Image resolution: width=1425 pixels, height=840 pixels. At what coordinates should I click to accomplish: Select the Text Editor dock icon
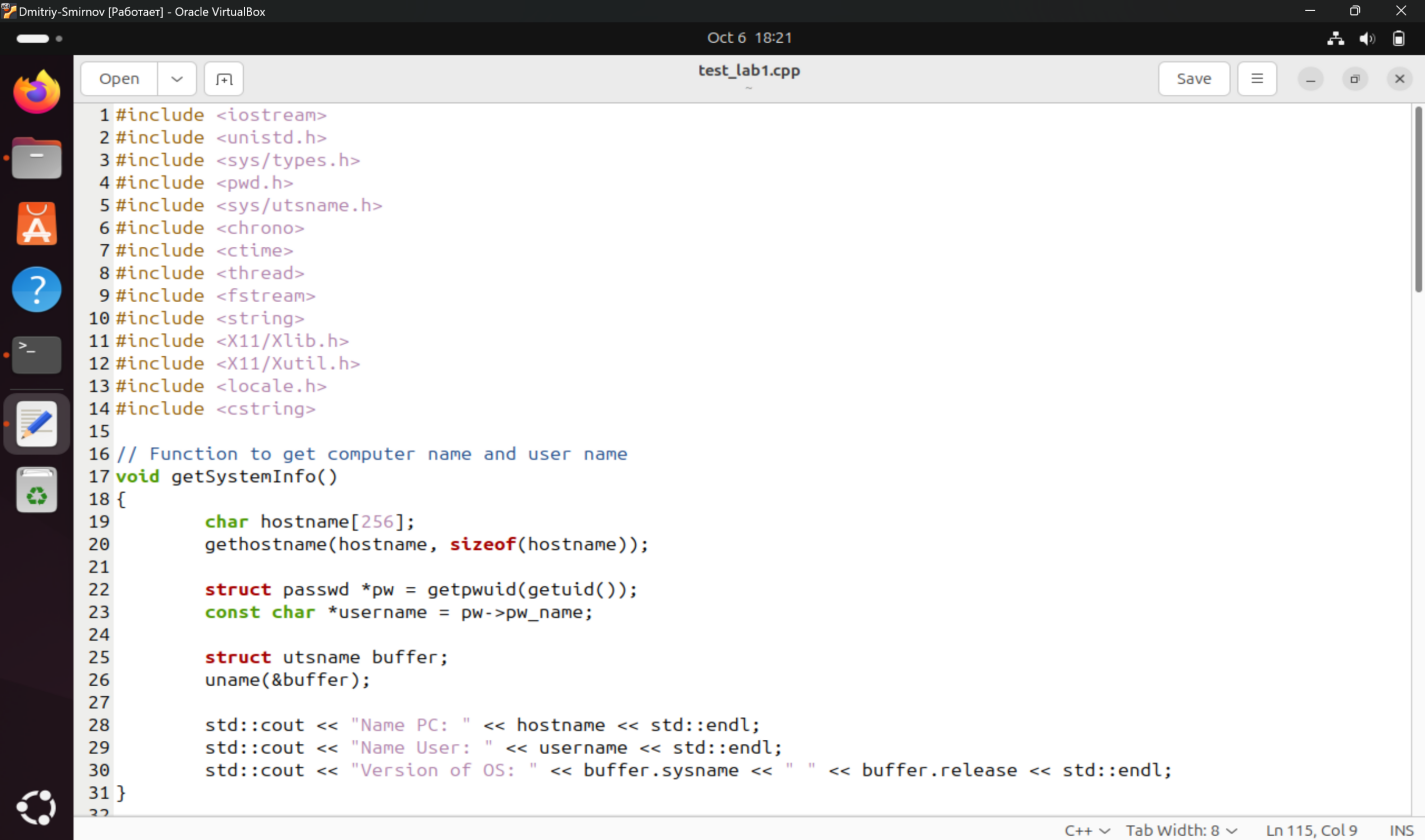point(37,423)
